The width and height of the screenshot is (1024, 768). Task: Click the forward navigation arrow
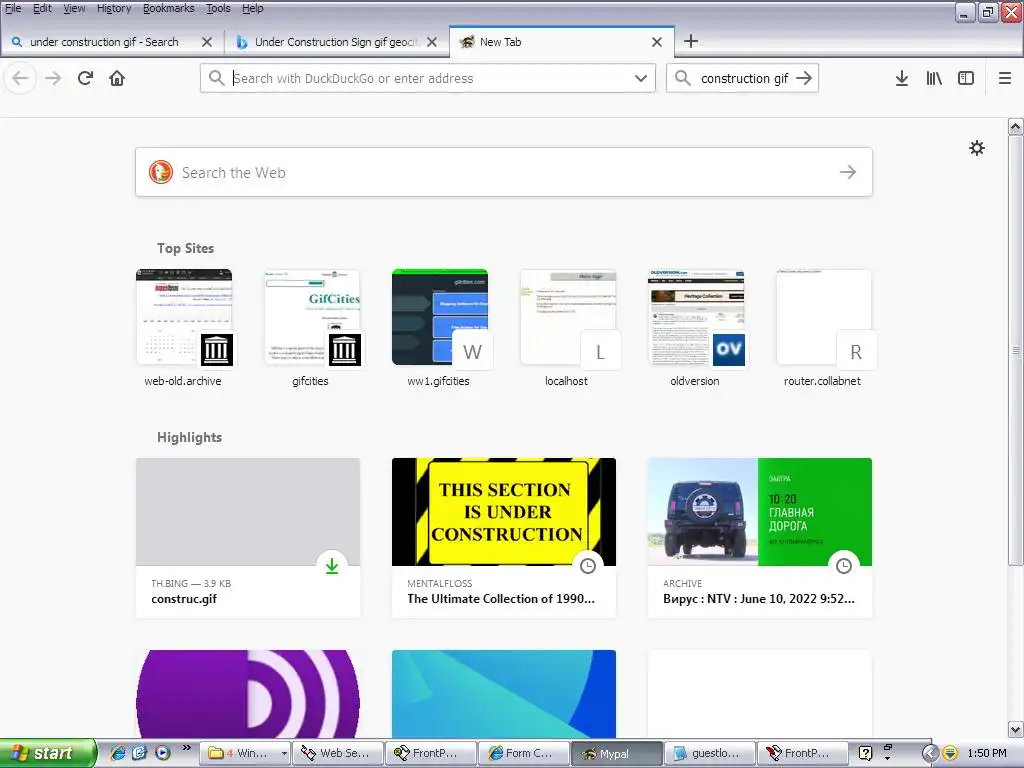click(x=53, y=78)
